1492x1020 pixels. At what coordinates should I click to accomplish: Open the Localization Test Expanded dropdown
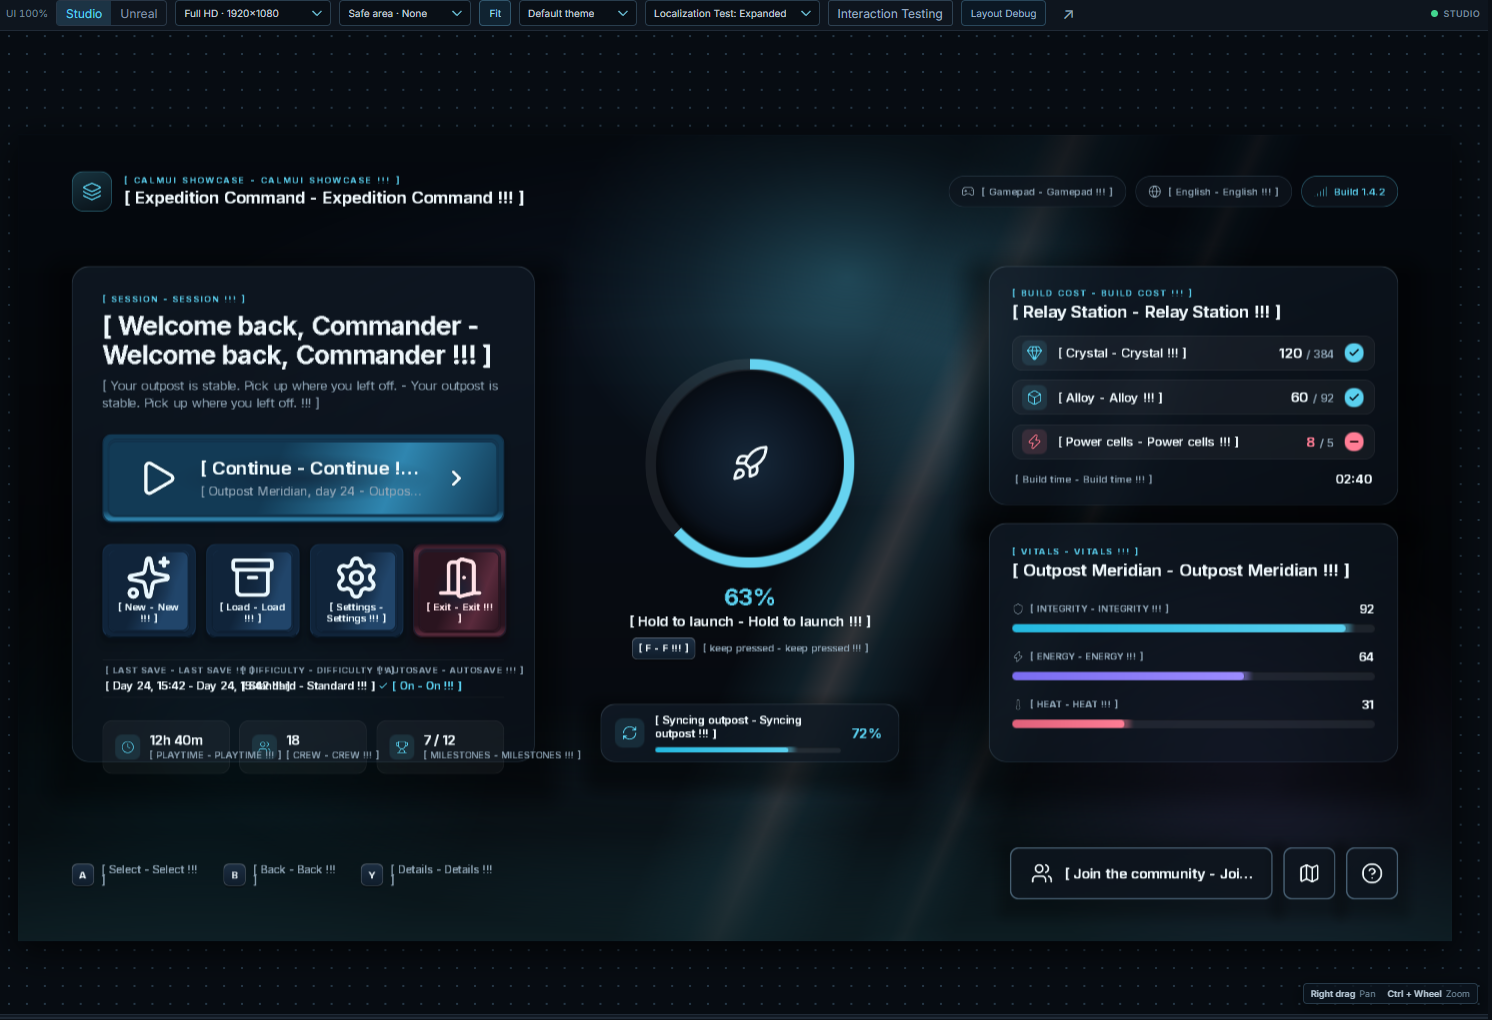click(732, 14)
